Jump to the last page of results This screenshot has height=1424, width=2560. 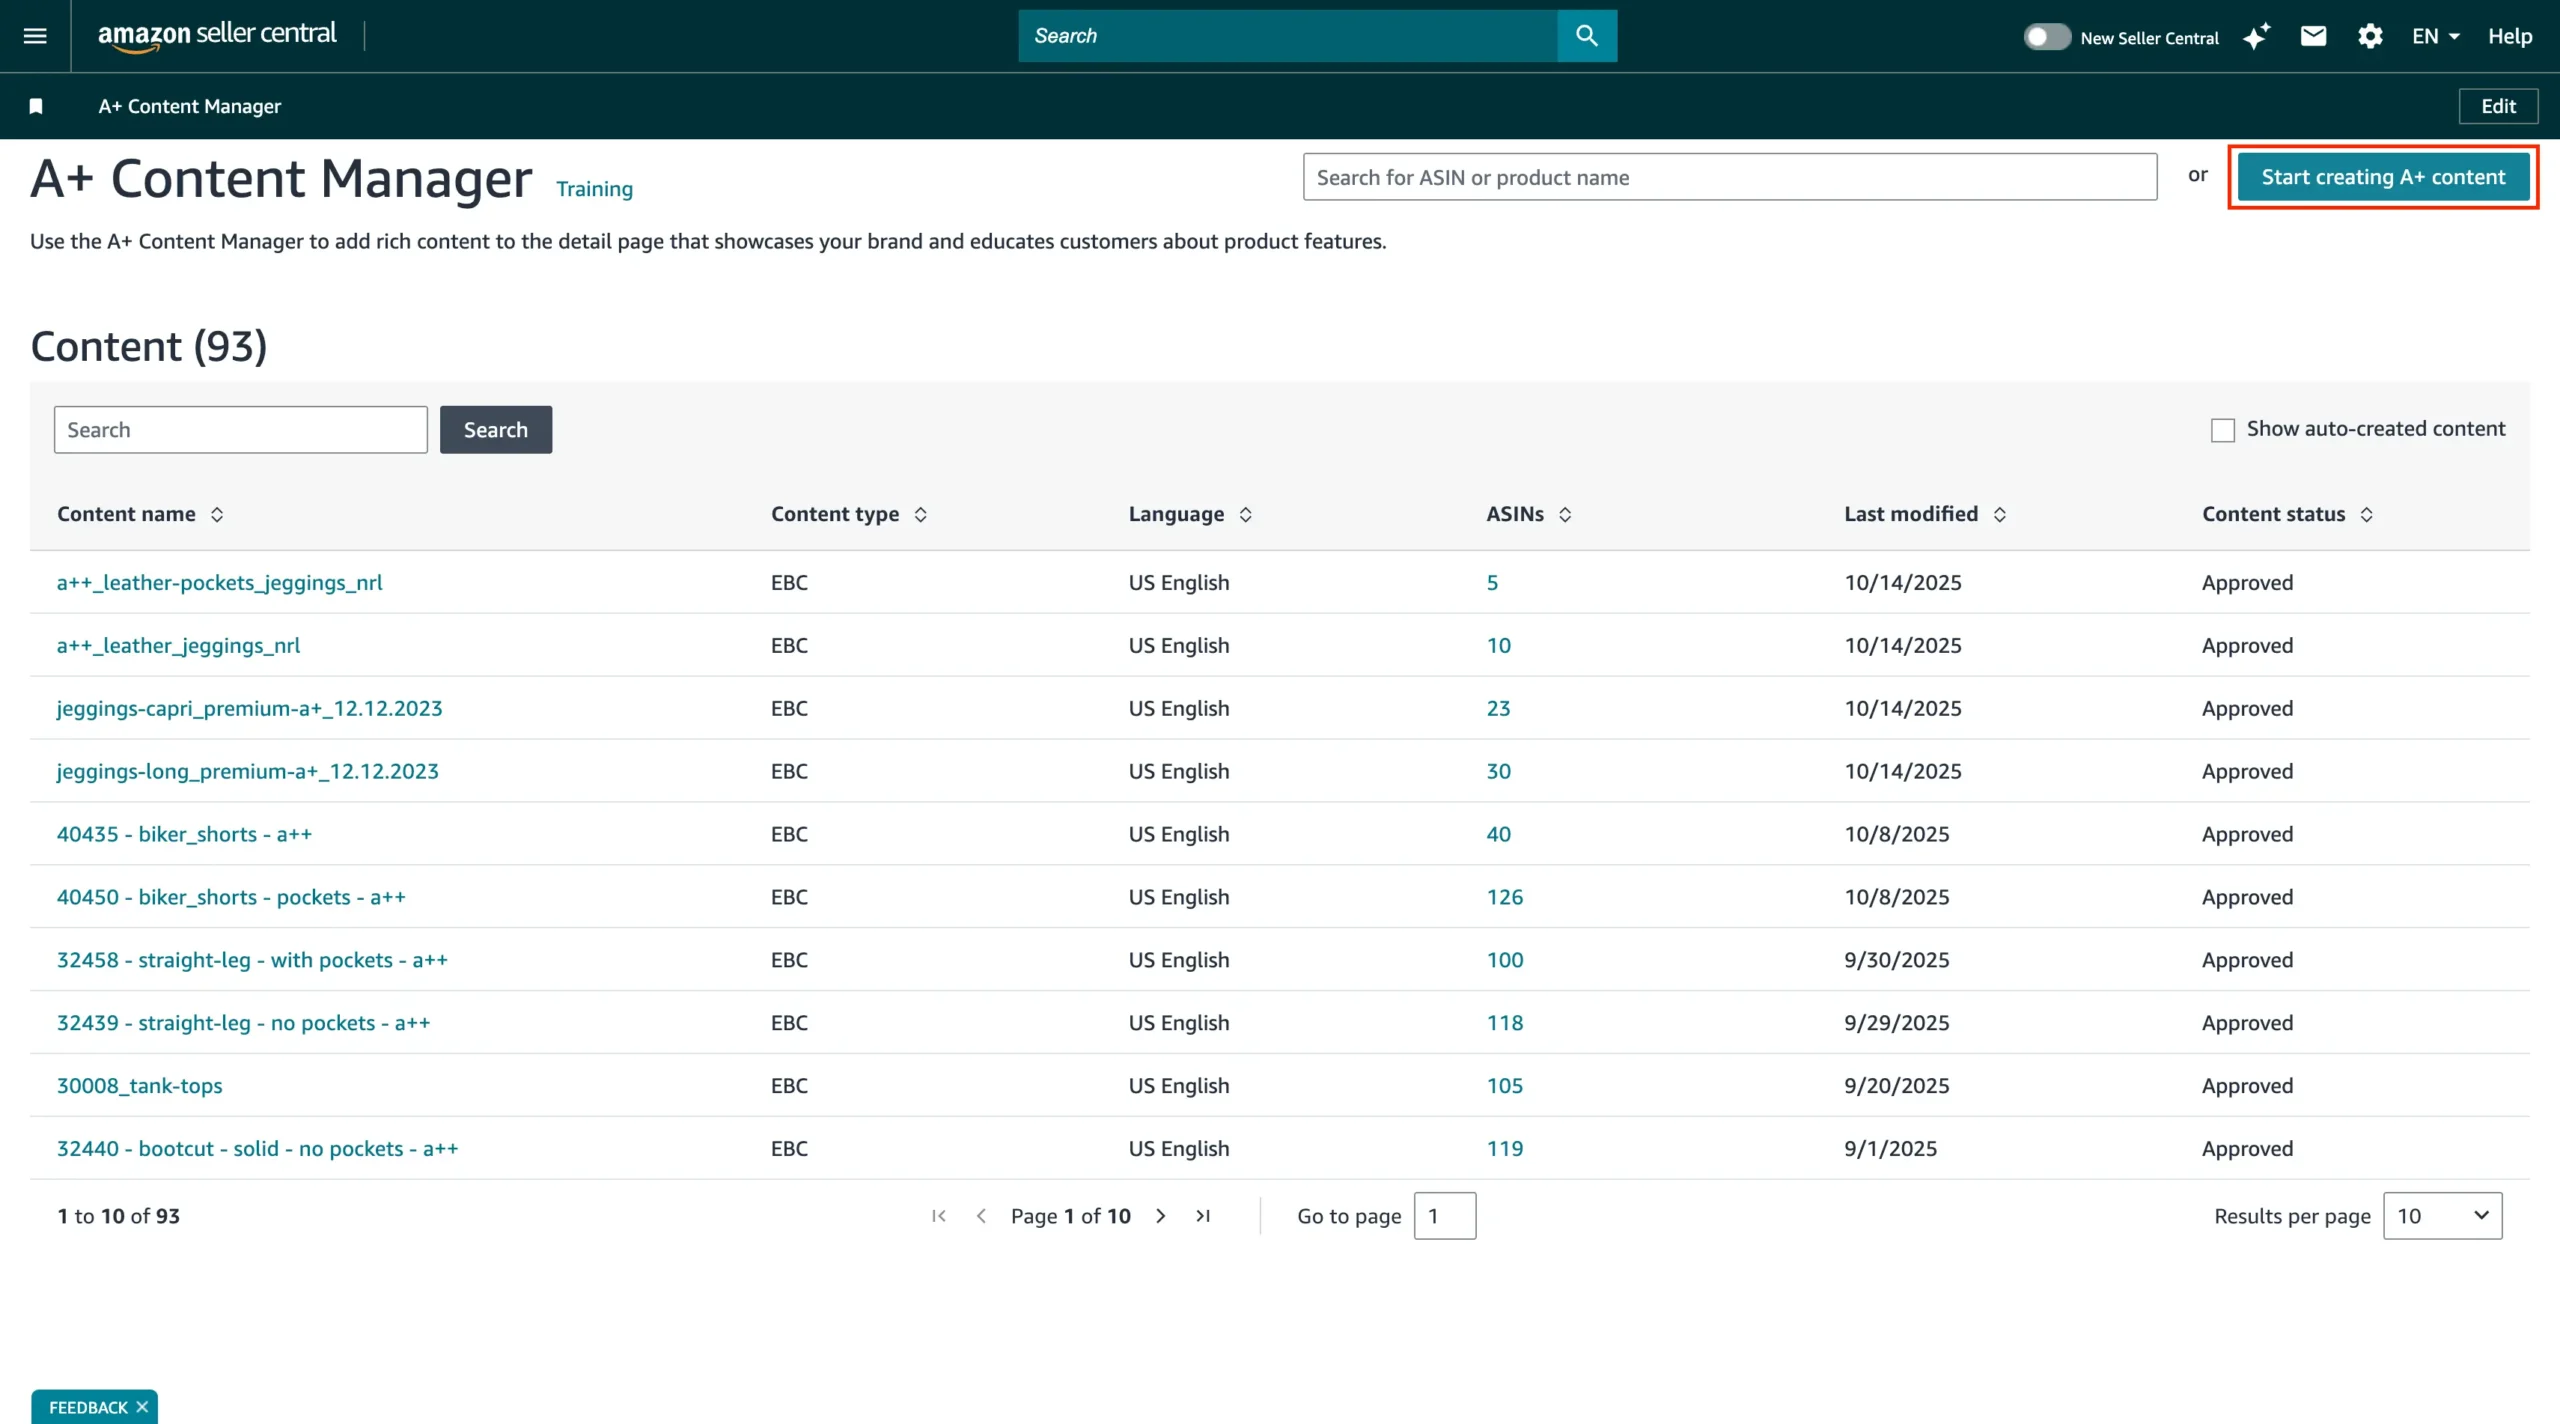click(1203, 1216)
